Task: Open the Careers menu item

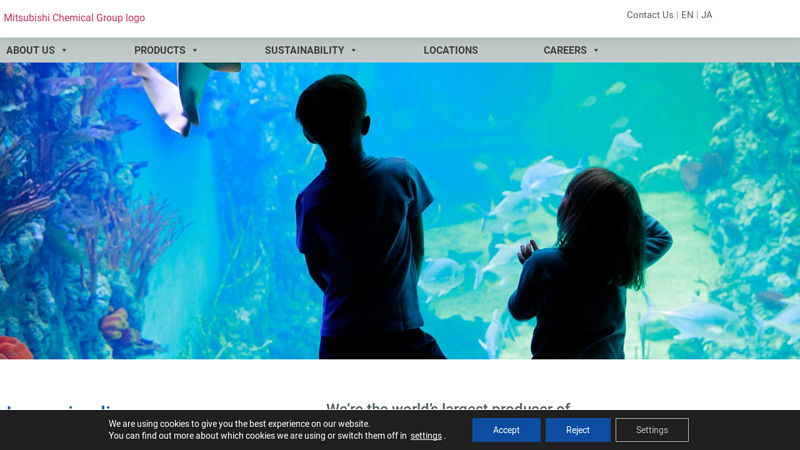Action: 565,50
